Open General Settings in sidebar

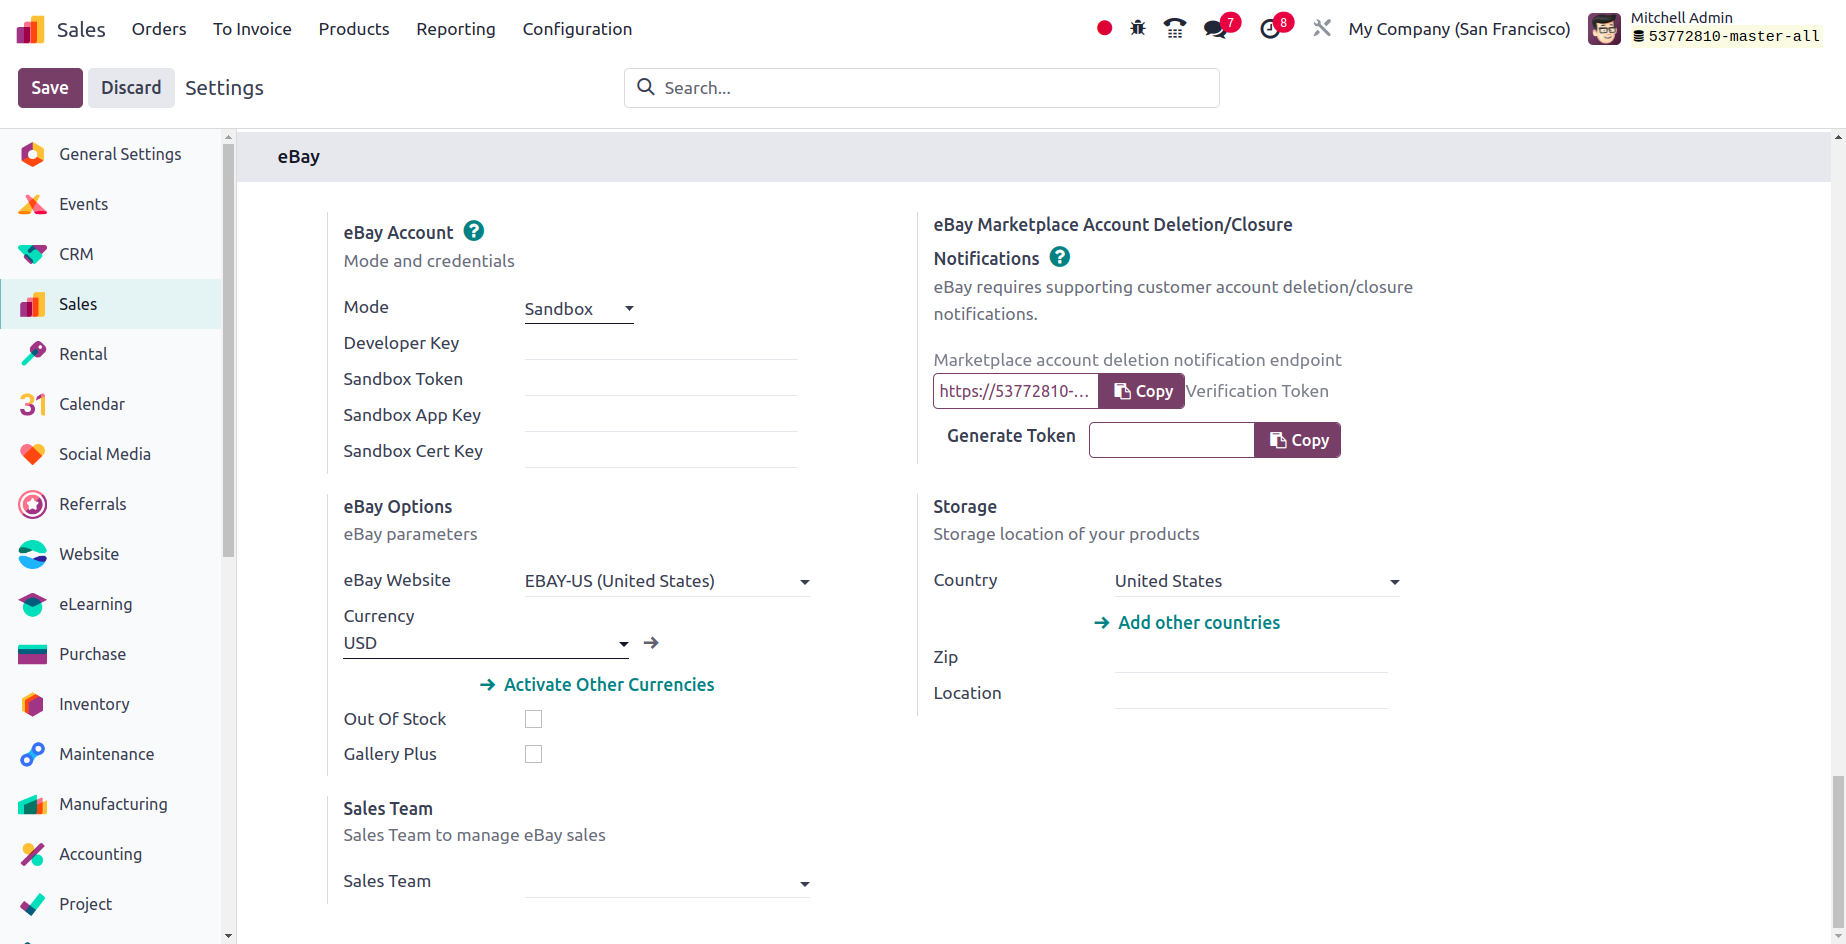click(x=111, y=154)
